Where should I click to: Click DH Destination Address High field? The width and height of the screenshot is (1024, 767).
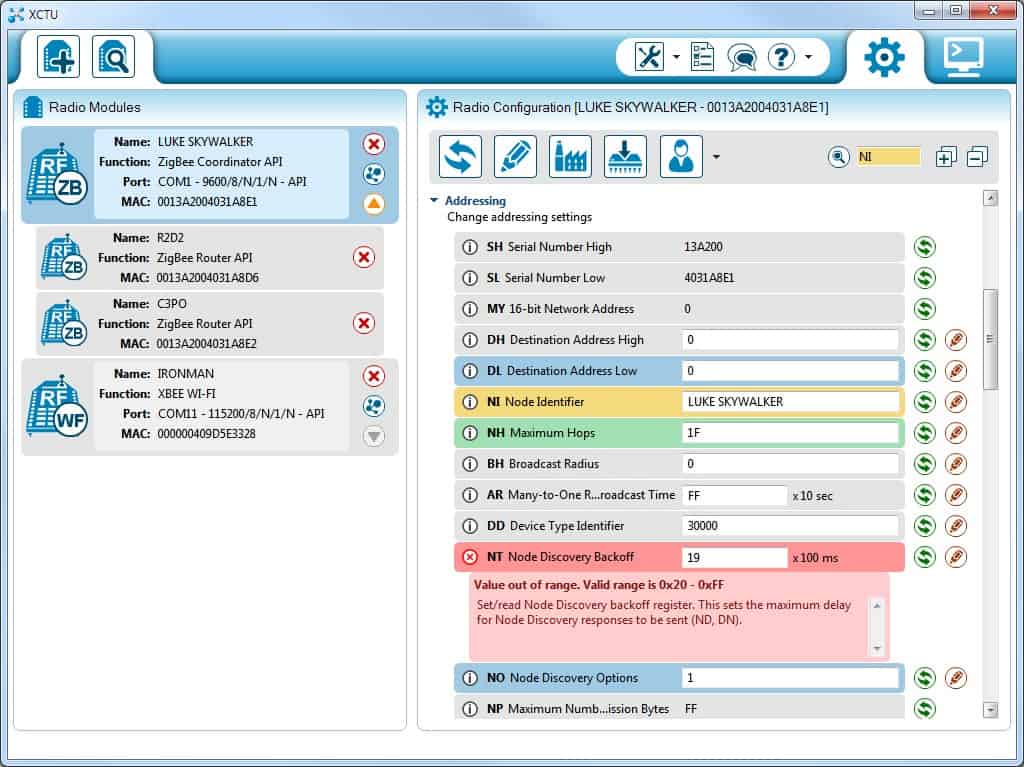(x=790, y=340)
